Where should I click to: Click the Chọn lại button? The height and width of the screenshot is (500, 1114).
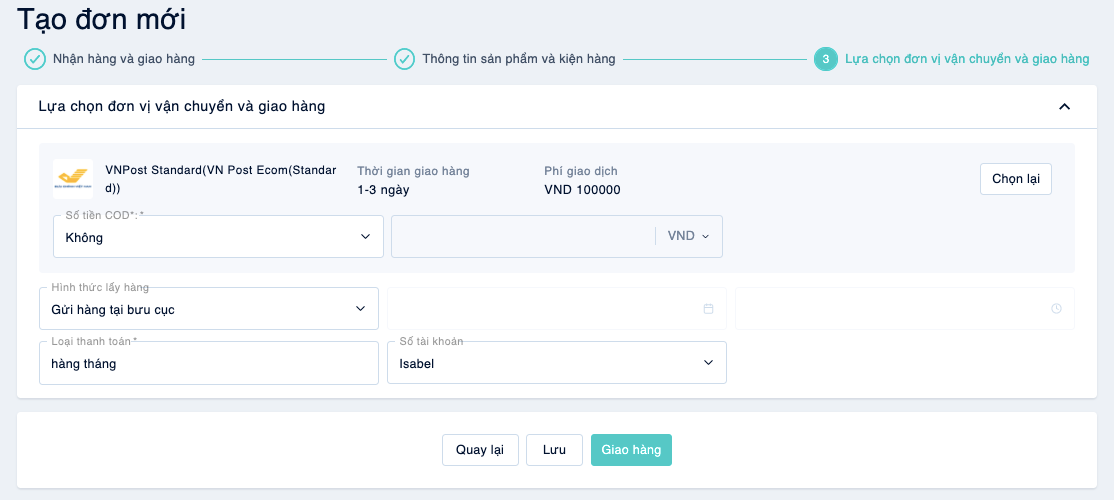[x=1016, y=179]
